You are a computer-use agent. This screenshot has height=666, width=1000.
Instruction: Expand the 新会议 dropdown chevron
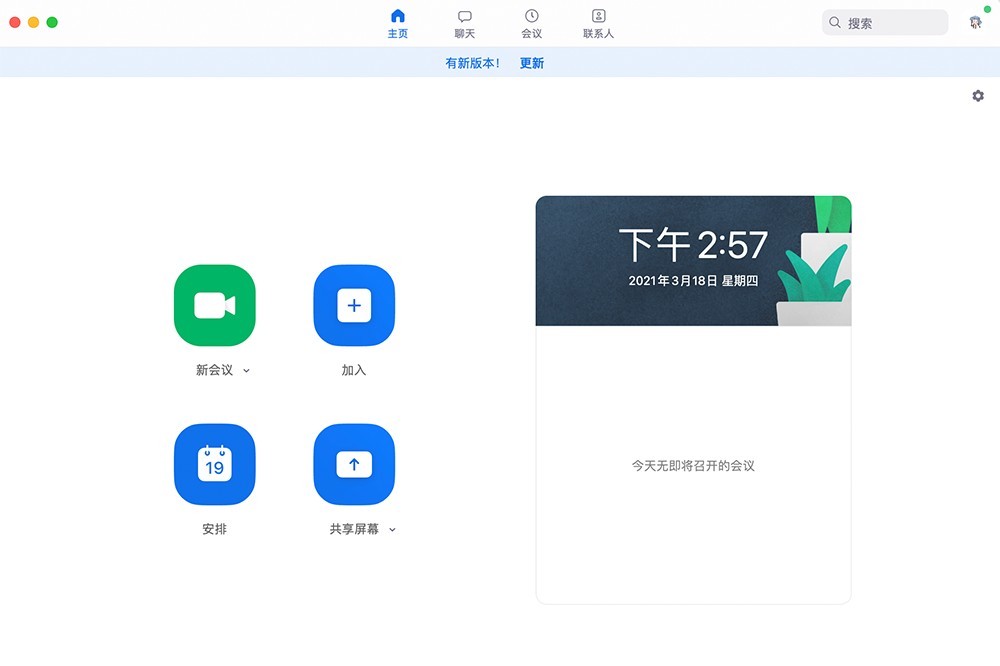pyautogui.click(x=247, y=371)
